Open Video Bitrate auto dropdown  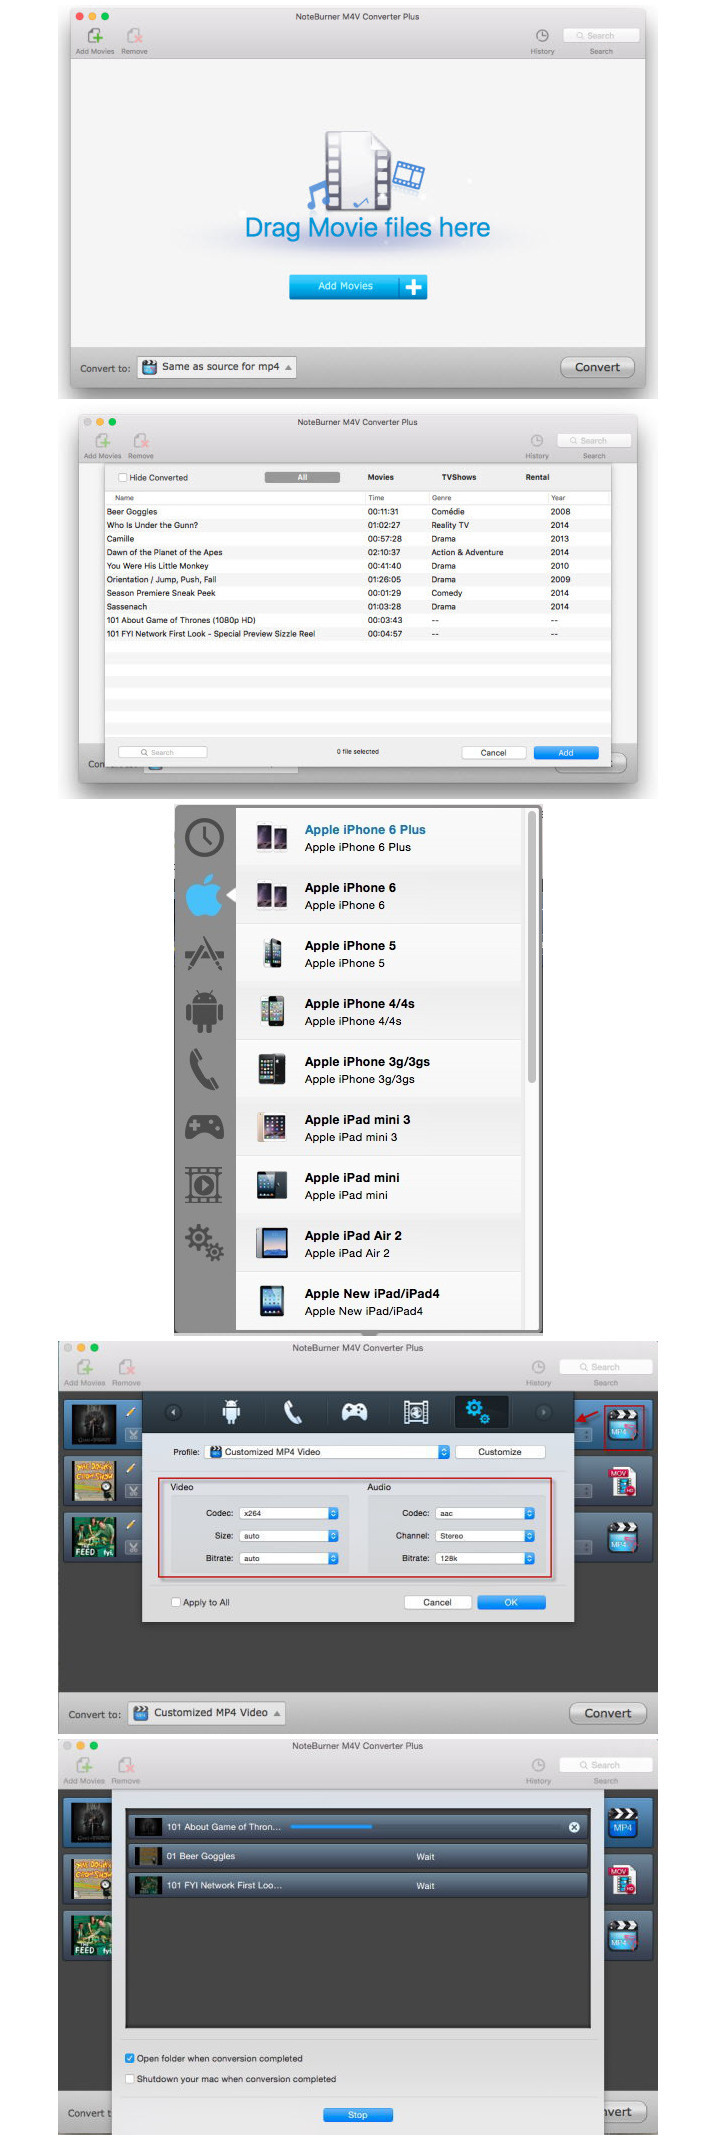[x=289, y=1558]
